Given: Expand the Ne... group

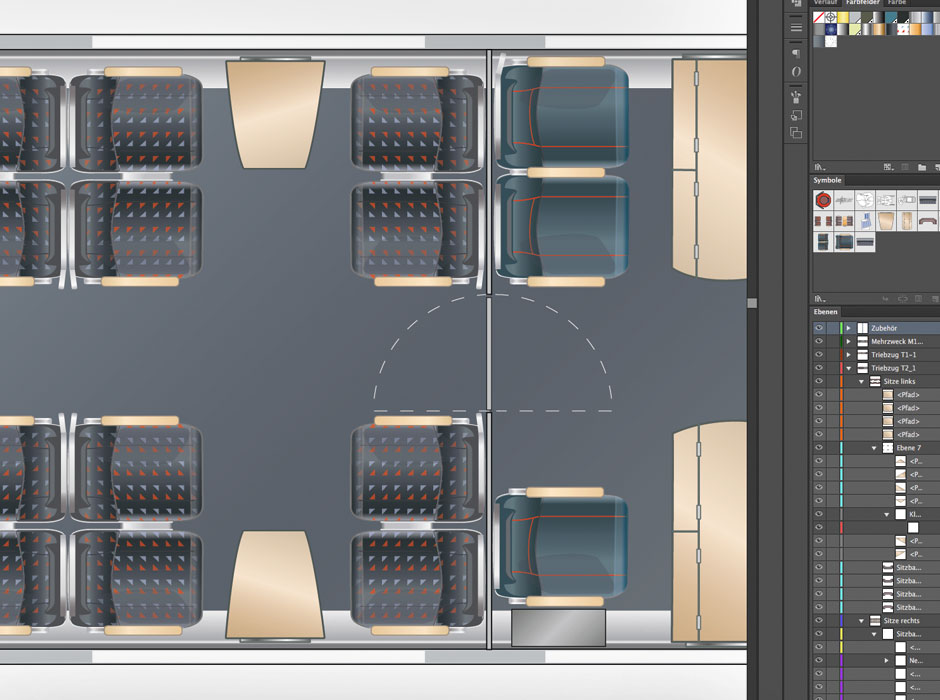Looking at the screenshot, I should tap(887, 660).
